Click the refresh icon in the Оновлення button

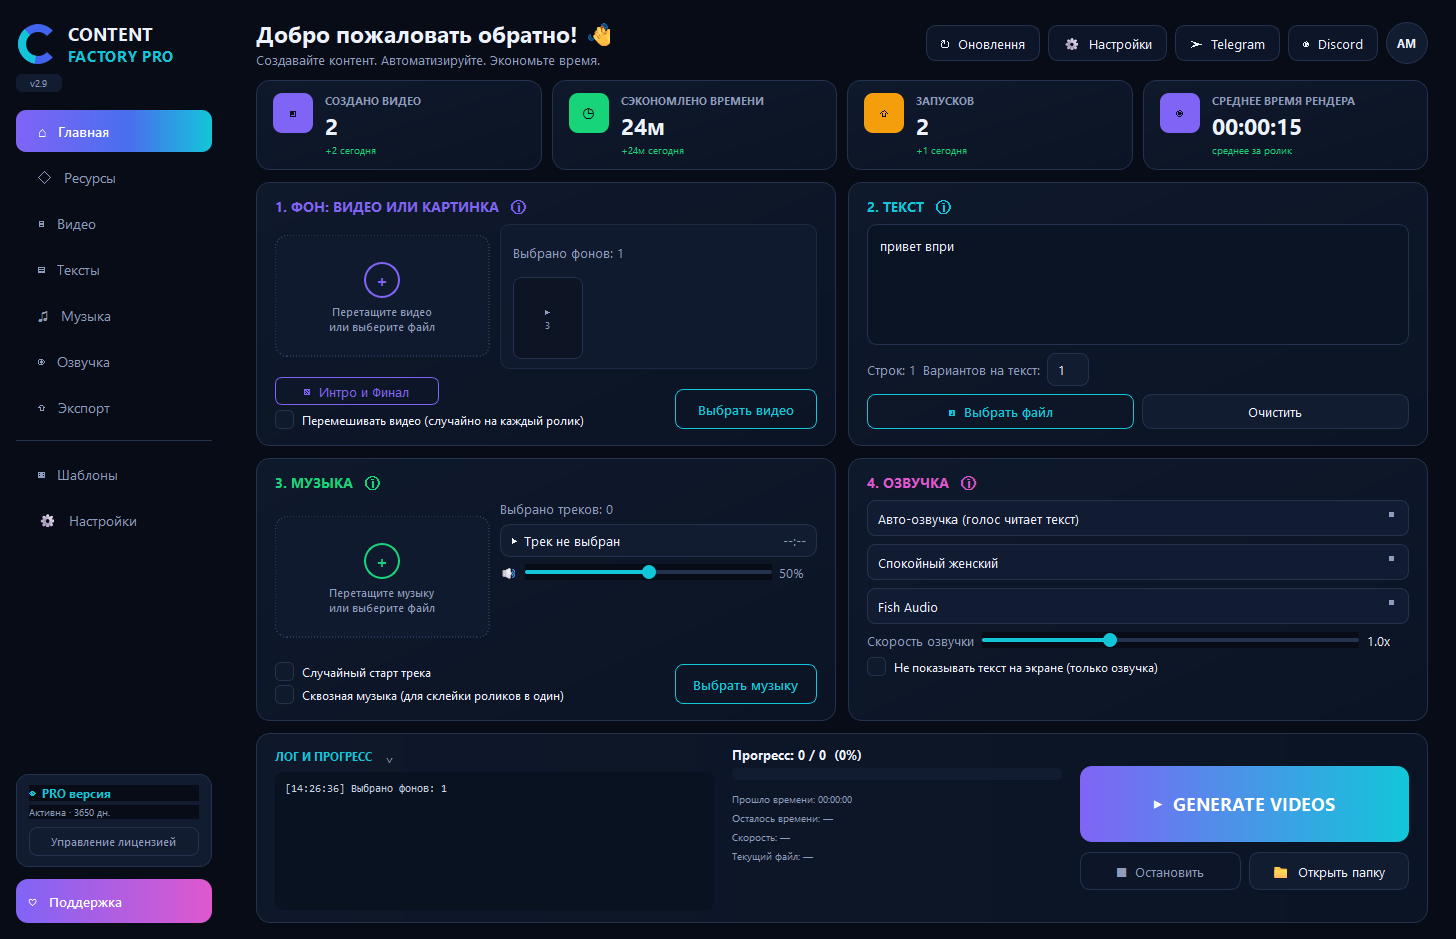click(945, 44)
